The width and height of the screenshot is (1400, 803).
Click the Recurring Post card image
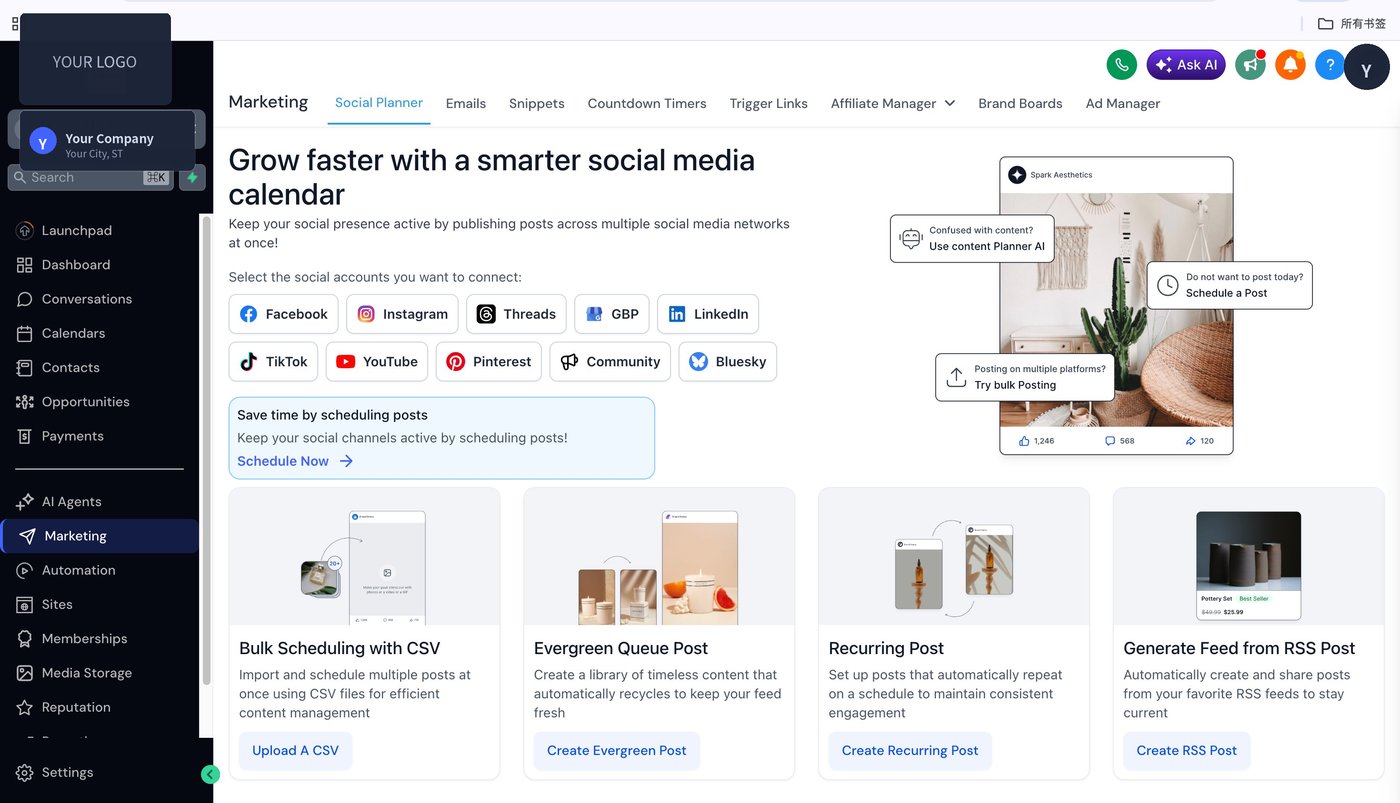(954, 557)
